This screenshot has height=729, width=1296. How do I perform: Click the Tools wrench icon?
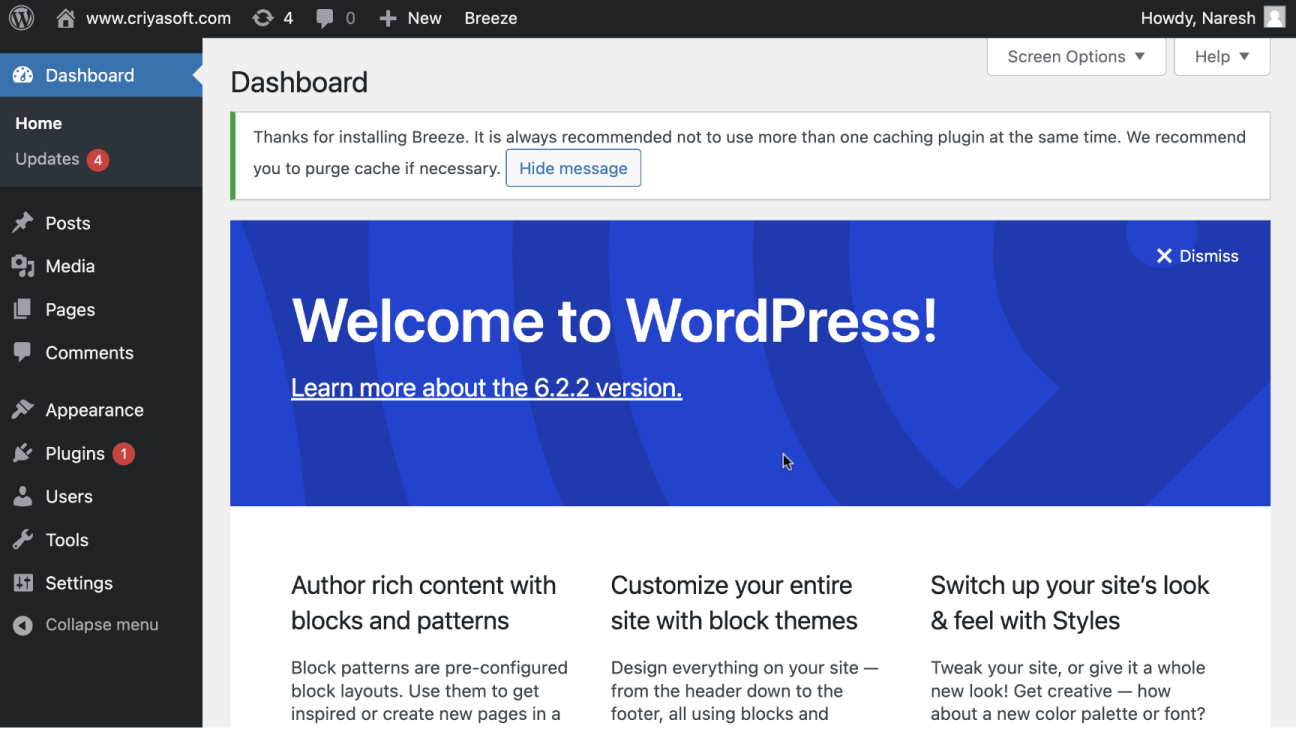[22, 540]
